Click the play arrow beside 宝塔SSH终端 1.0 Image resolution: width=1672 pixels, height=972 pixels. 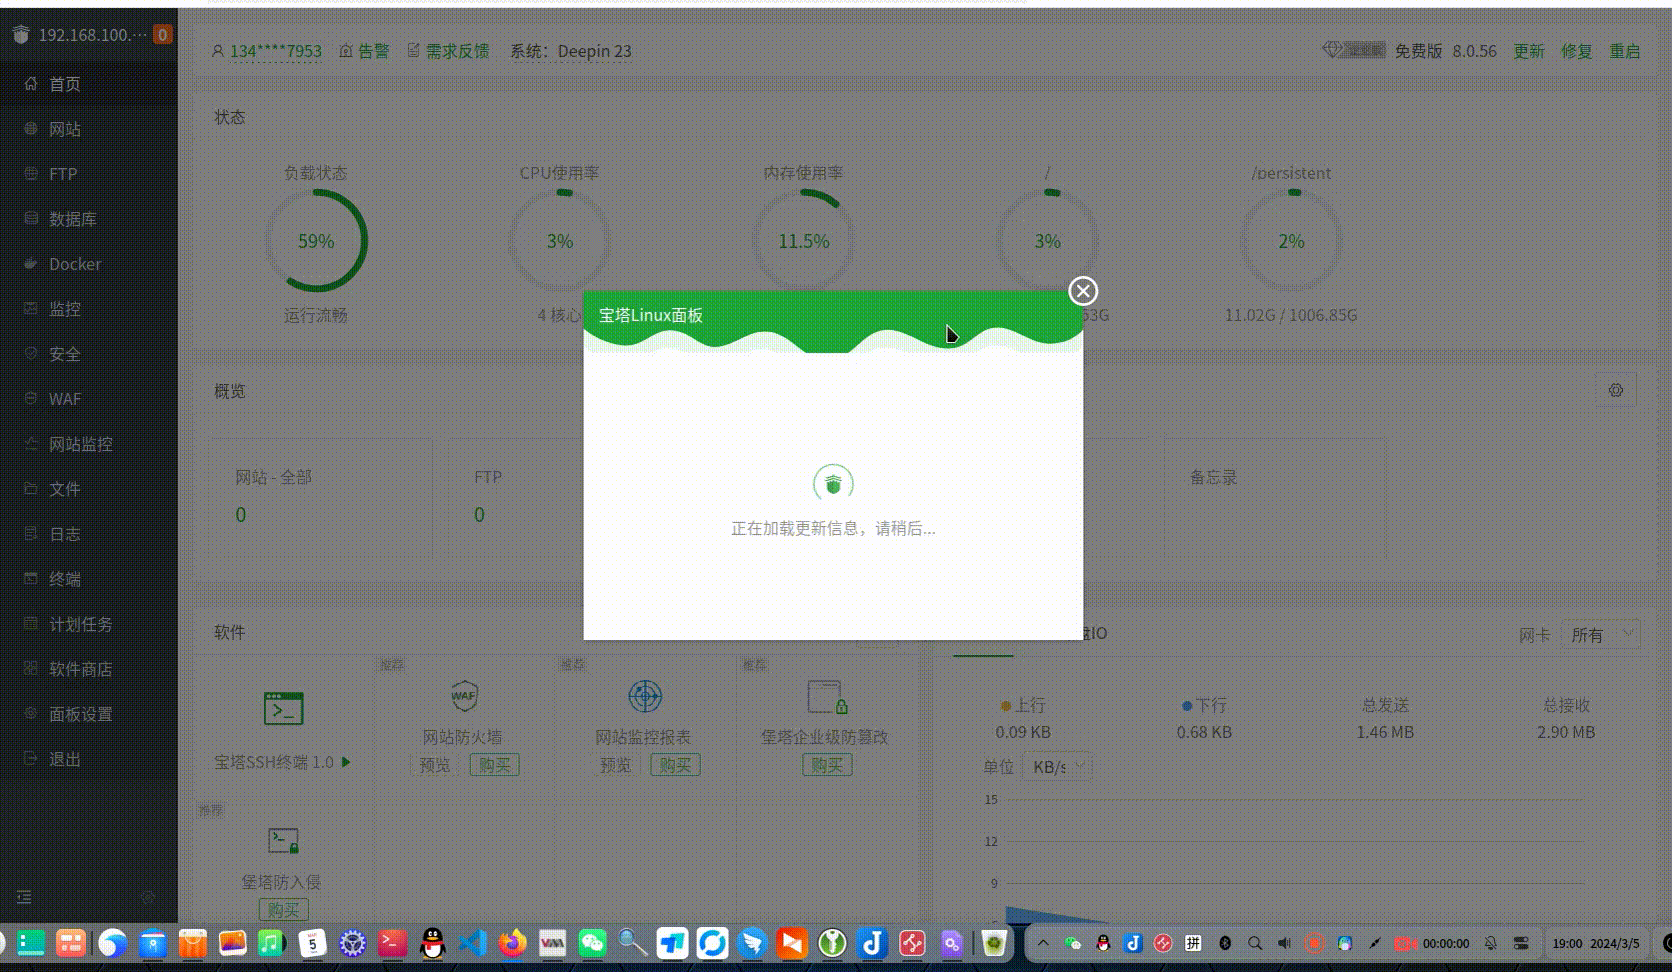[x=346, y=762]
